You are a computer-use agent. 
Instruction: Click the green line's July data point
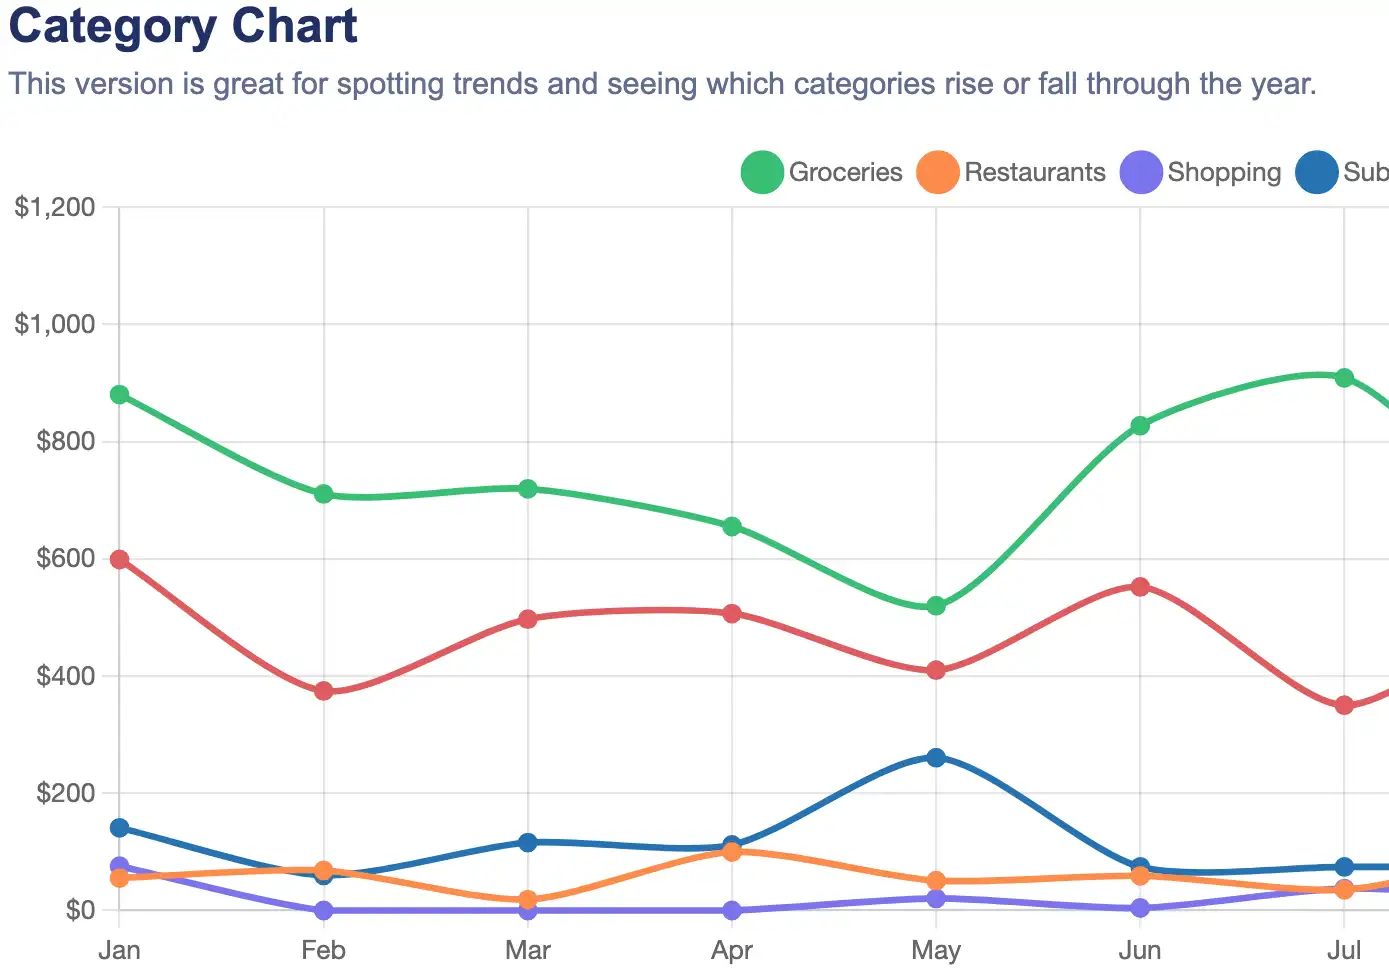tap(1344, 378)
